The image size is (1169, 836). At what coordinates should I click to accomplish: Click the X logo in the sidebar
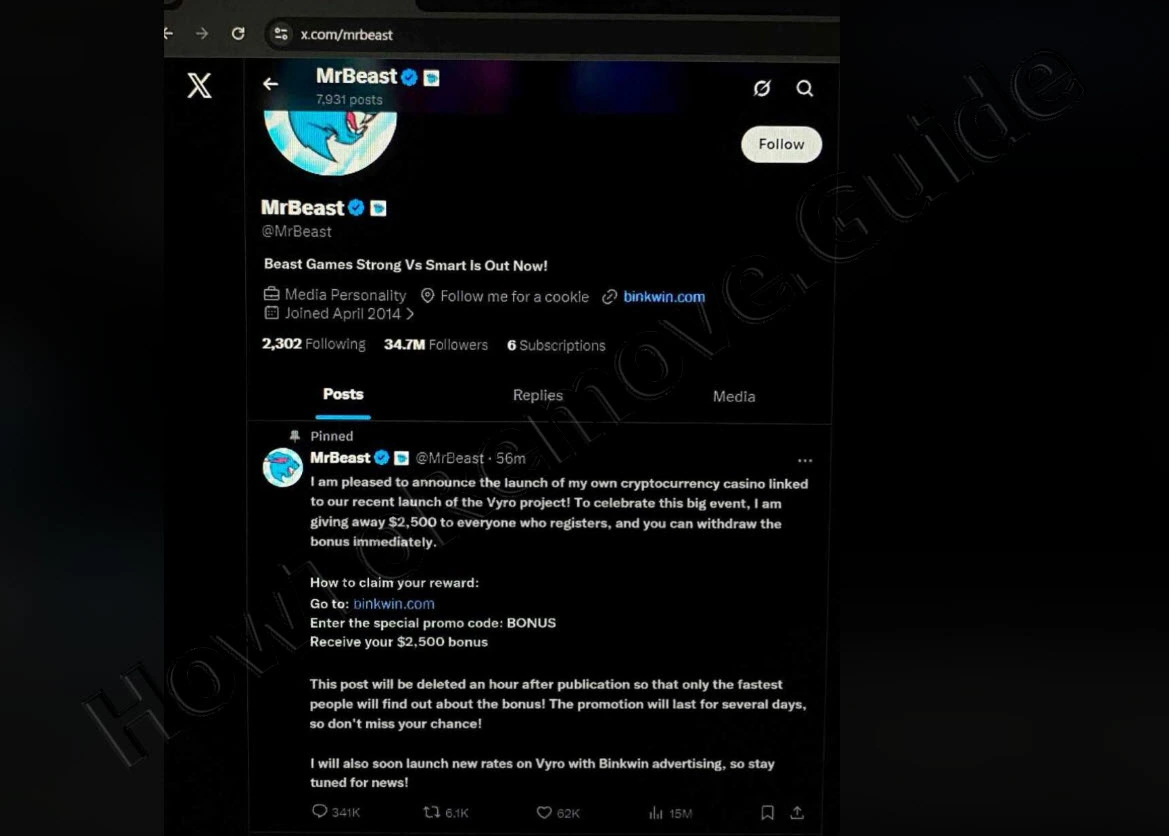(199, 86)
